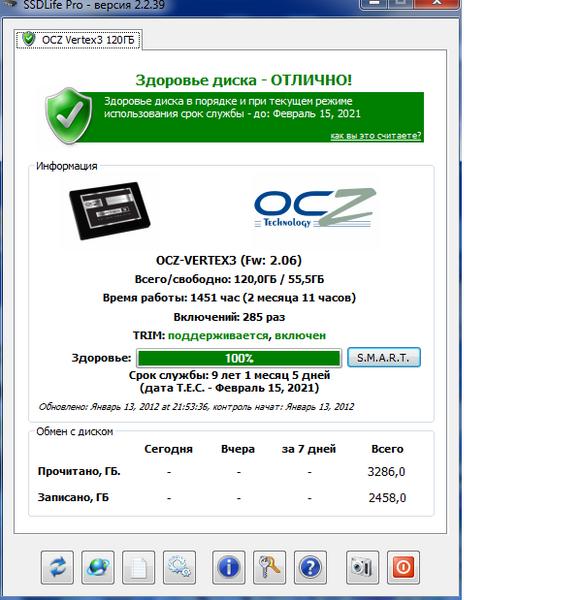Viewport: 582px width, 600px height.
Task: Select the OCZ Vertex3 120ГБ tab
Action: [79, 40]
